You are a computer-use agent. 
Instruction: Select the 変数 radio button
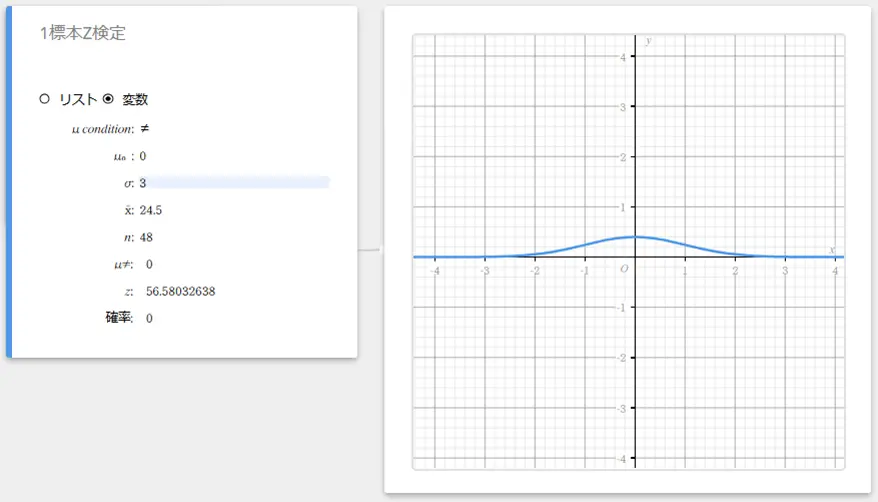point(109,99)
